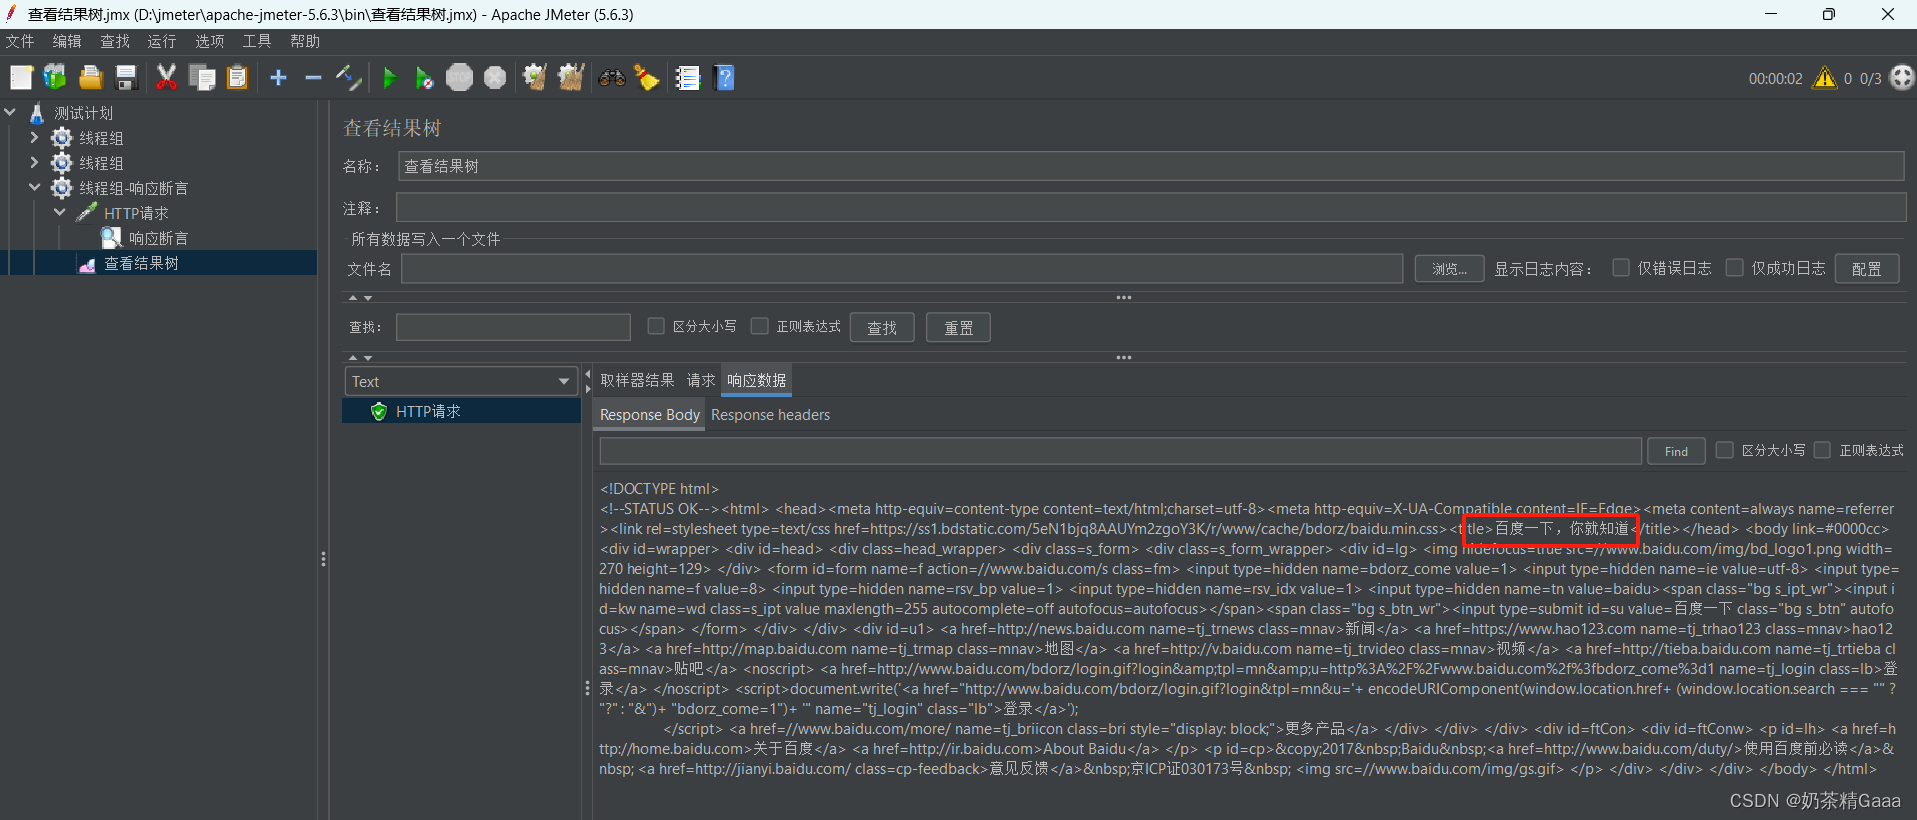Click the 重置 button
This screenshot has width=1917, height=820.
click(x=959, y=327)
